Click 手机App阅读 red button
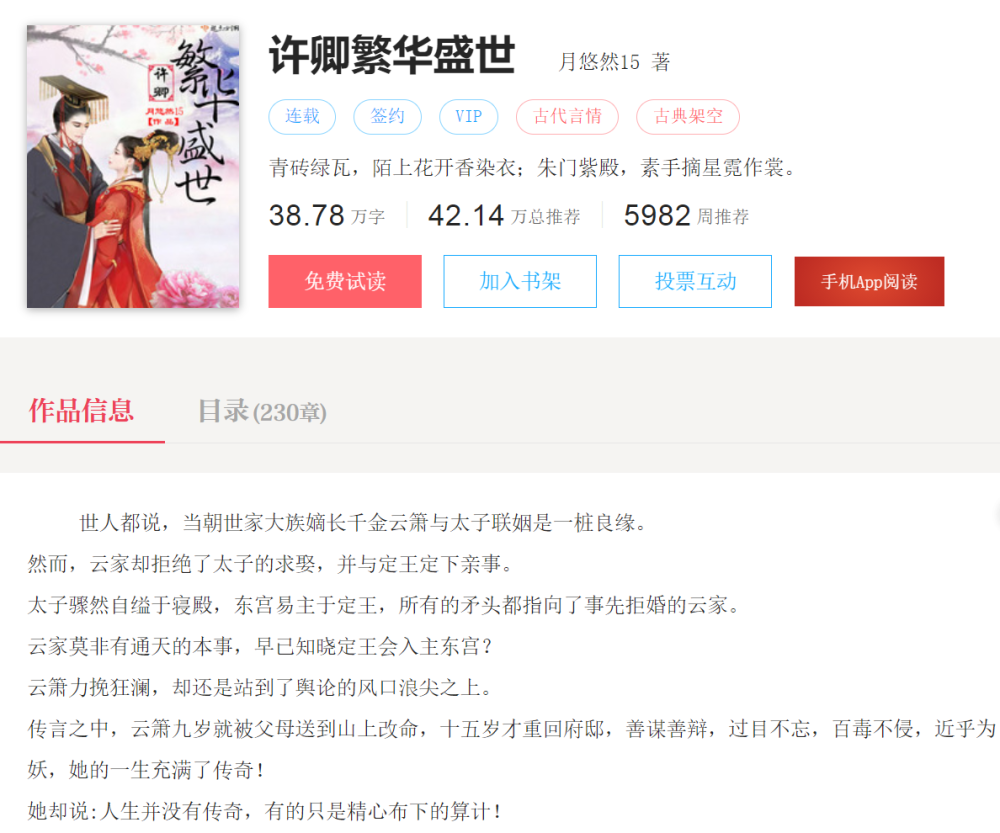Viewport: 1000px width, 833px height. tap(869, 281)
